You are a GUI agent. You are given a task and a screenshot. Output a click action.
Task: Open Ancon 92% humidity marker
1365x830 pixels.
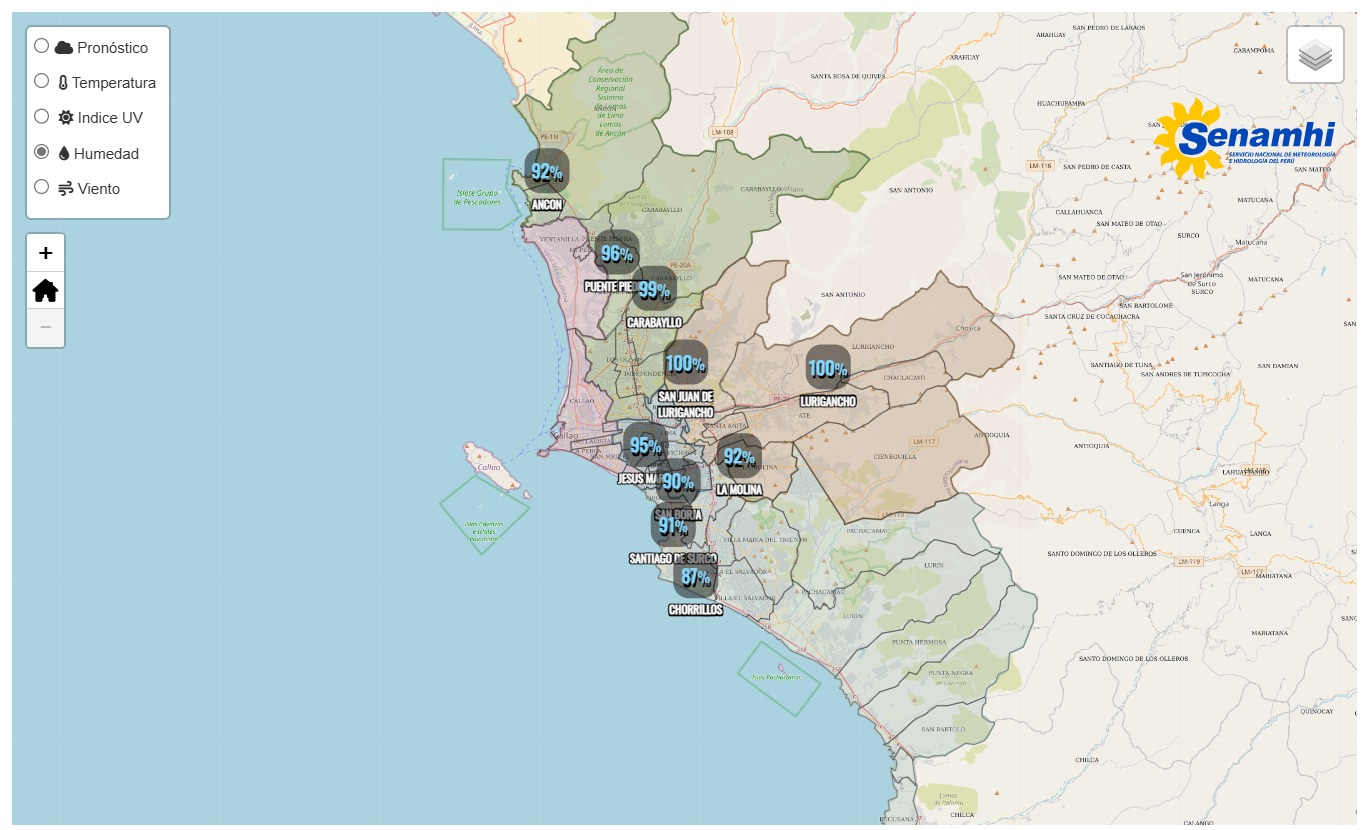click(546, 171)
